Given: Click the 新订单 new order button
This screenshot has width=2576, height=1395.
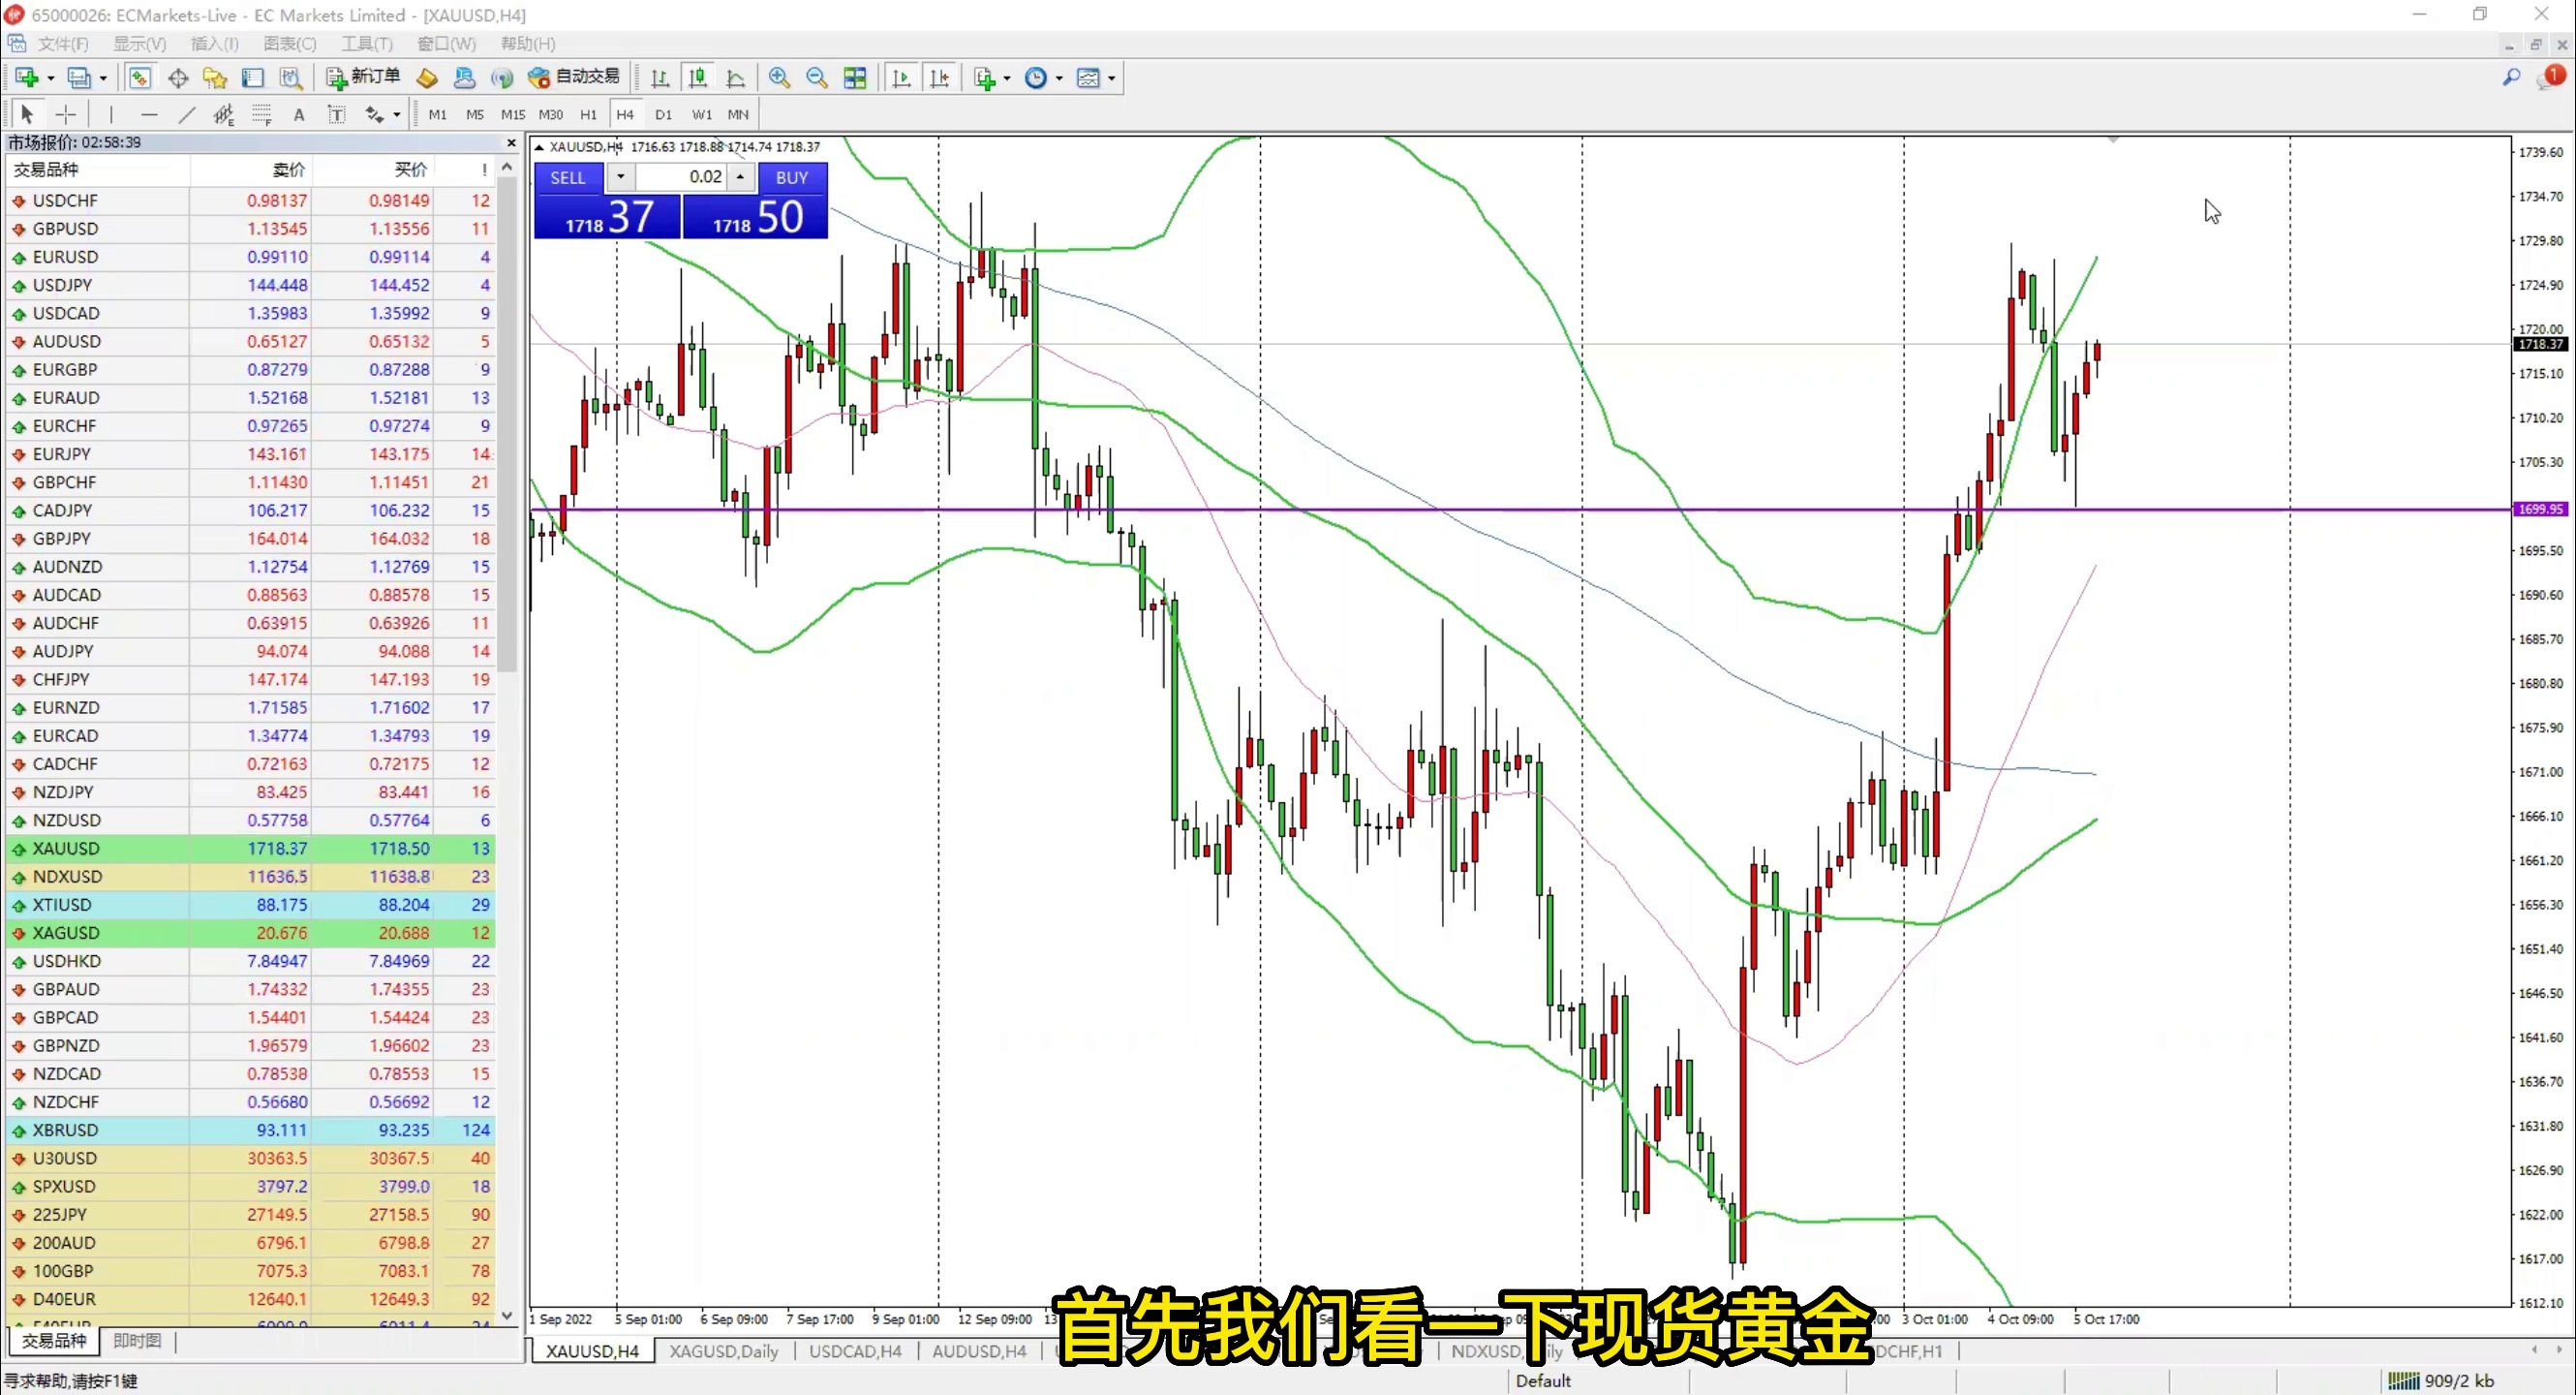Looking at the screenshot, I should coord(364,78).
